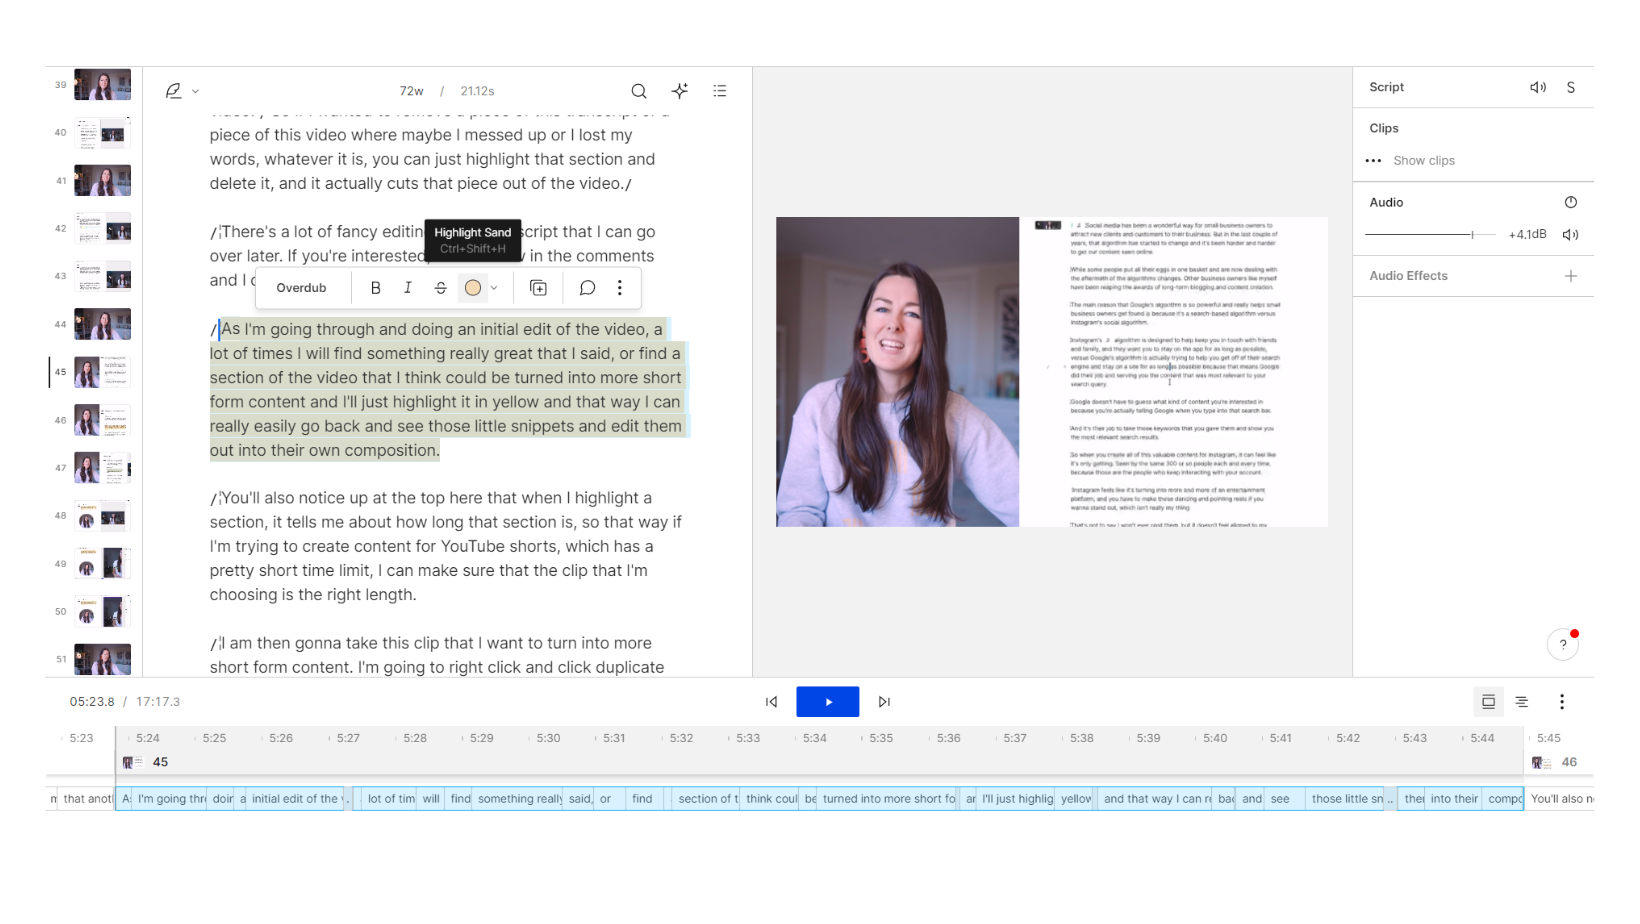This screenshot has width=1640, height=924.
Task: Toggle the speaker icon next to Script
Action: point(1538,87)
